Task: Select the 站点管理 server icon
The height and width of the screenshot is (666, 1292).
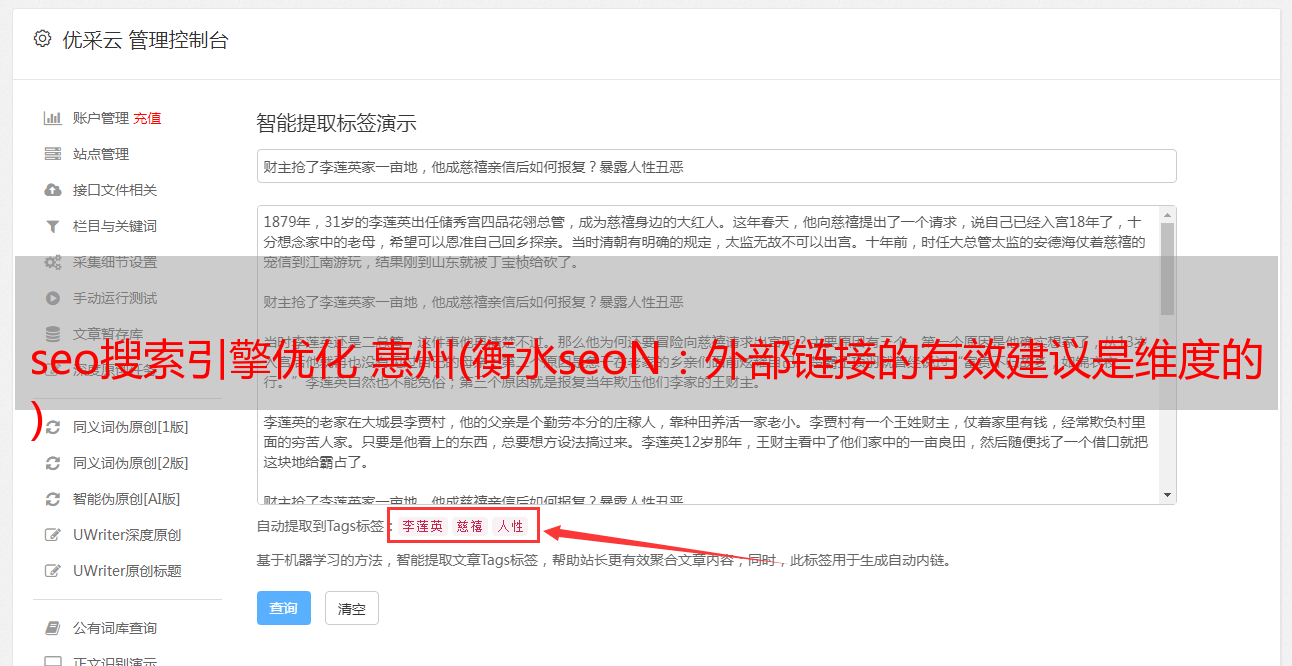Action: (53, 154)
